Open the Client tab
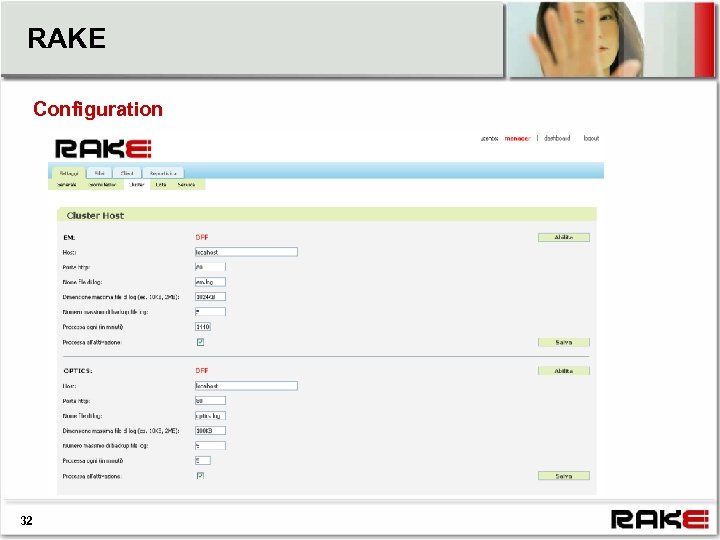The width and height of the screenshot is (720, 540). (x=127, y=173)
